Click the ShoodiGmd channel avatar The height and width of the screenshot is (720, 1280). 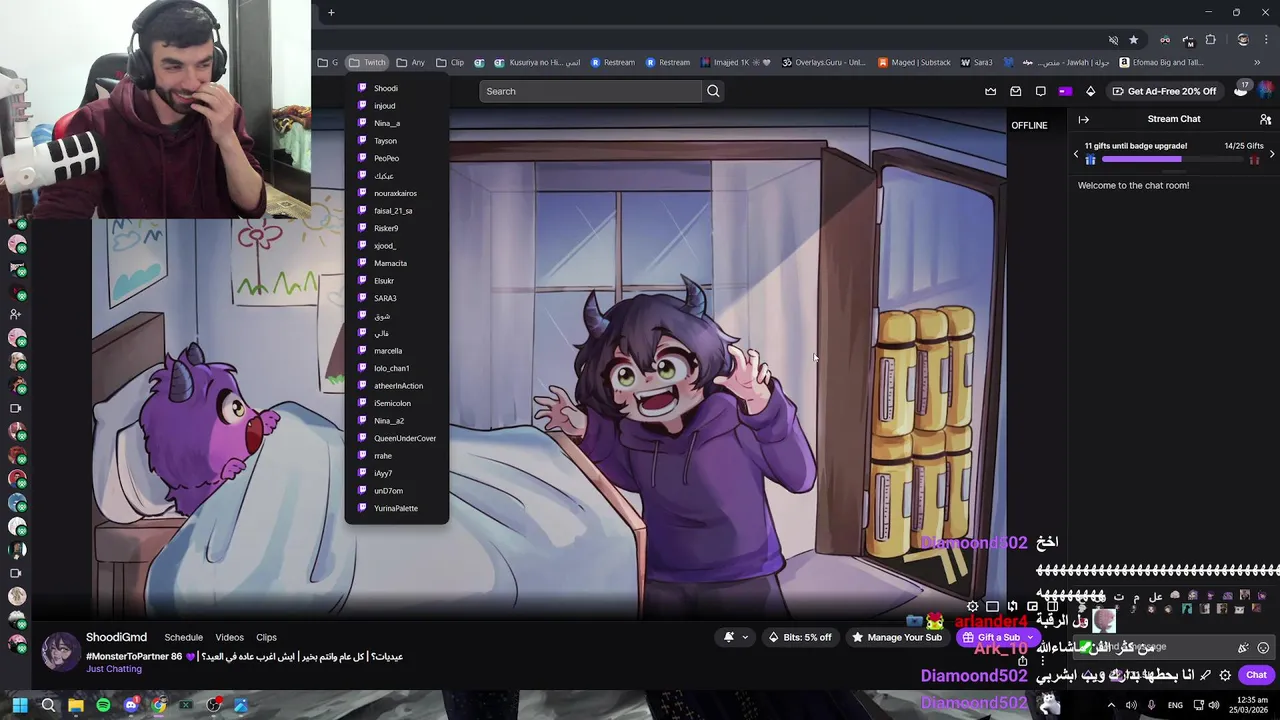[x=61, y=651]
